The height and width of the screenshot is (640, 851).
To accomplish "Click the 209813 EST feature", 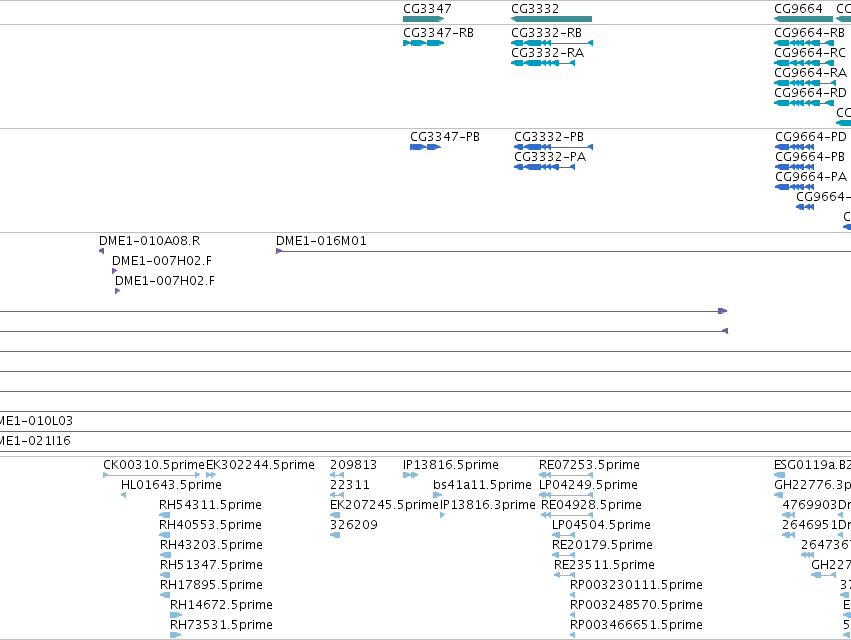I will [x=337, y=475].
